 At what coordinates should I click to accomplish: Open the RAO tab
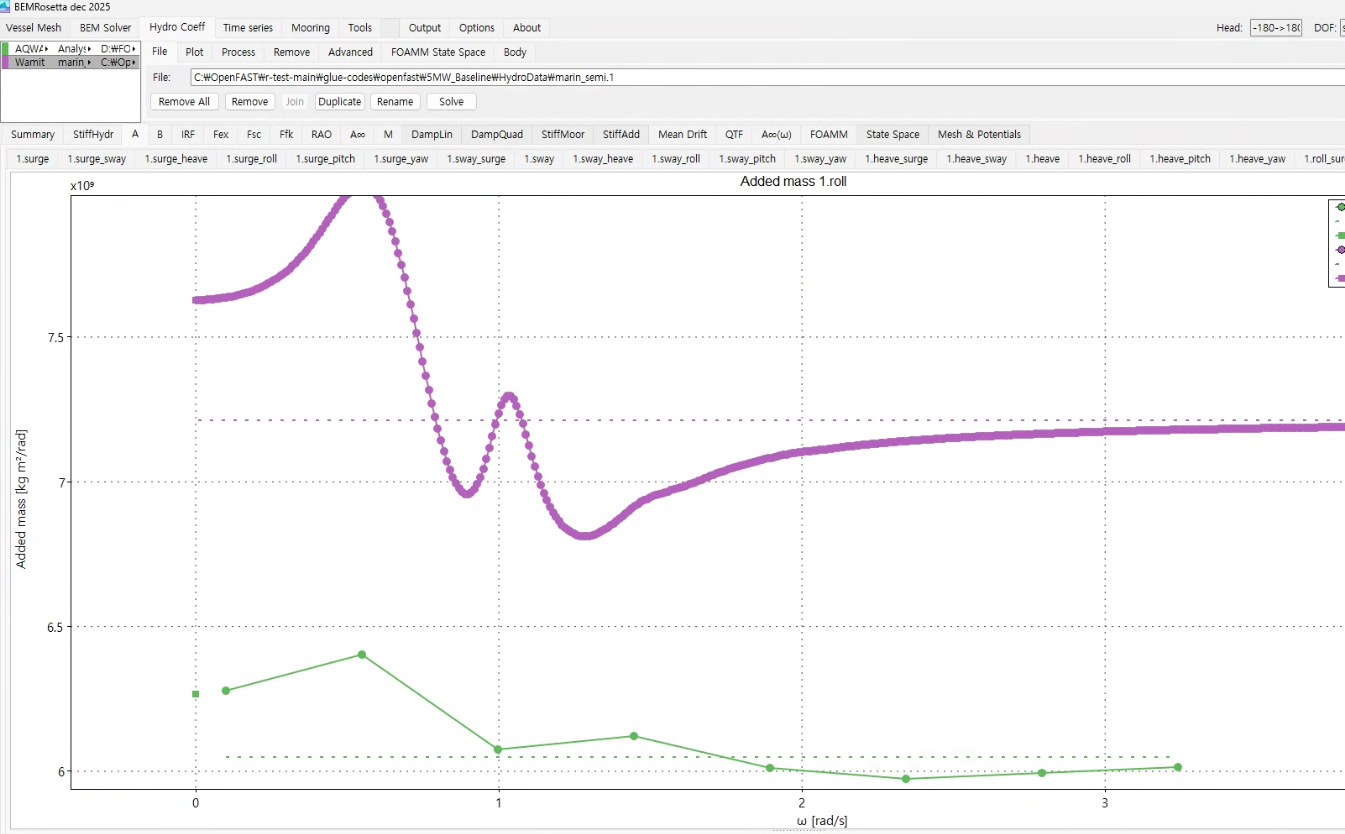point(321,134)
